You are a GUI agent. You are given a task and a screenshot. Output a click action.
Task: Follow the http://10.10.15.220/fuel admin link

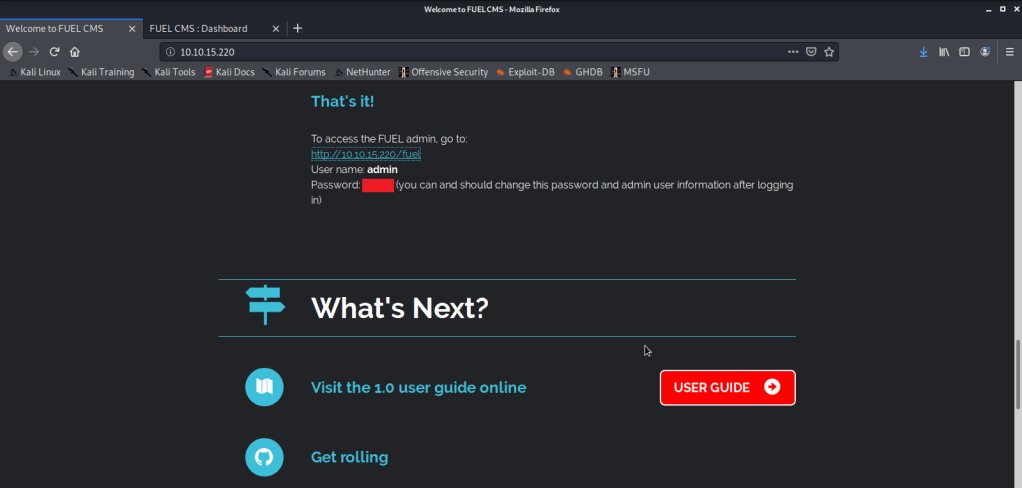tap(366, 154)
